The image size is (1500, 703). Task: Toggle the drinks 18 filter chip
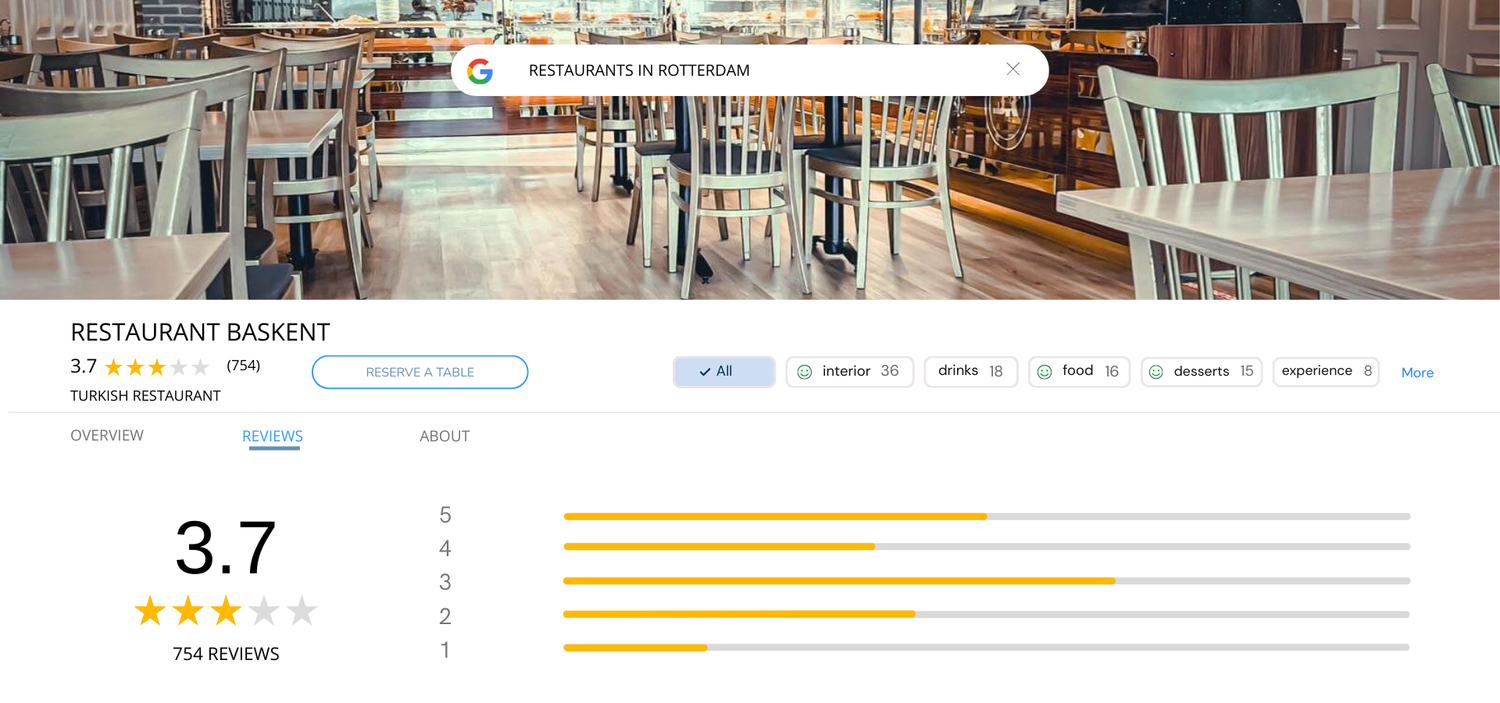pos(970,371)
